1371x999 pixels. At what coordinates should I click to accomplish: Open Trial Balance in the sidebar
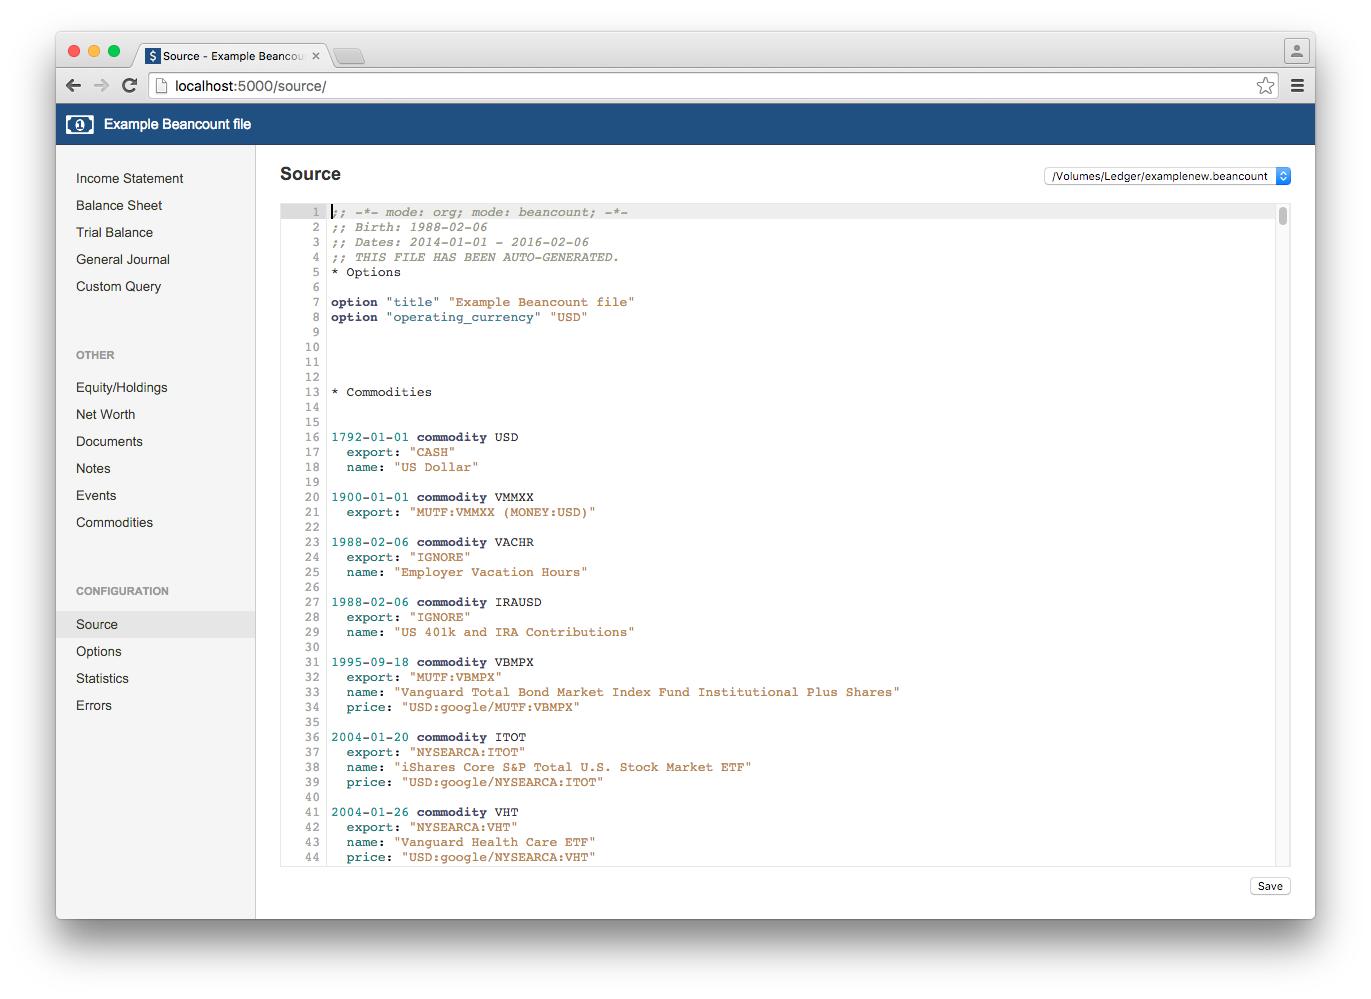point(114,232)
